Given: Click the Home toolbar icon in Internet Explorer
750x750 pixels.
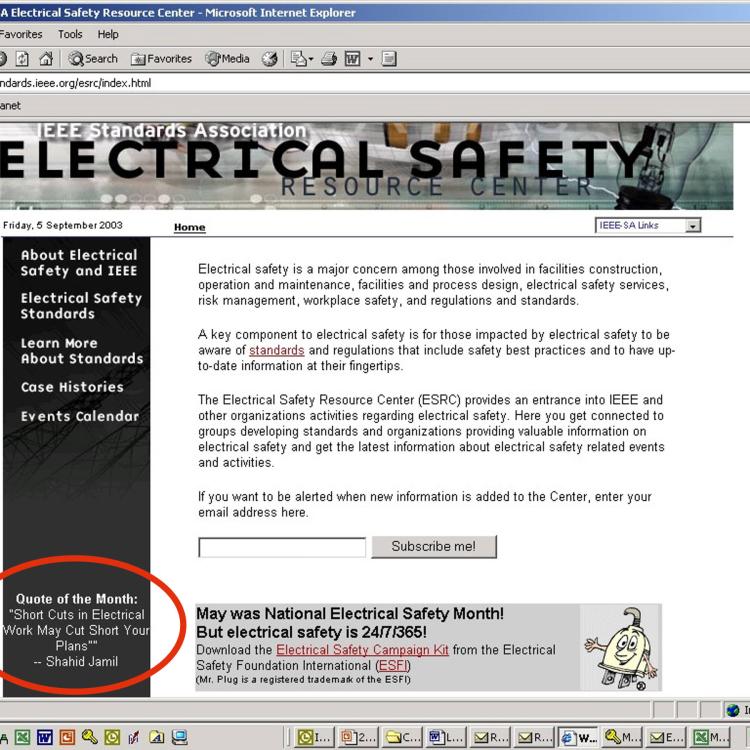Looking at the screenshot, I should pos(46,59).
